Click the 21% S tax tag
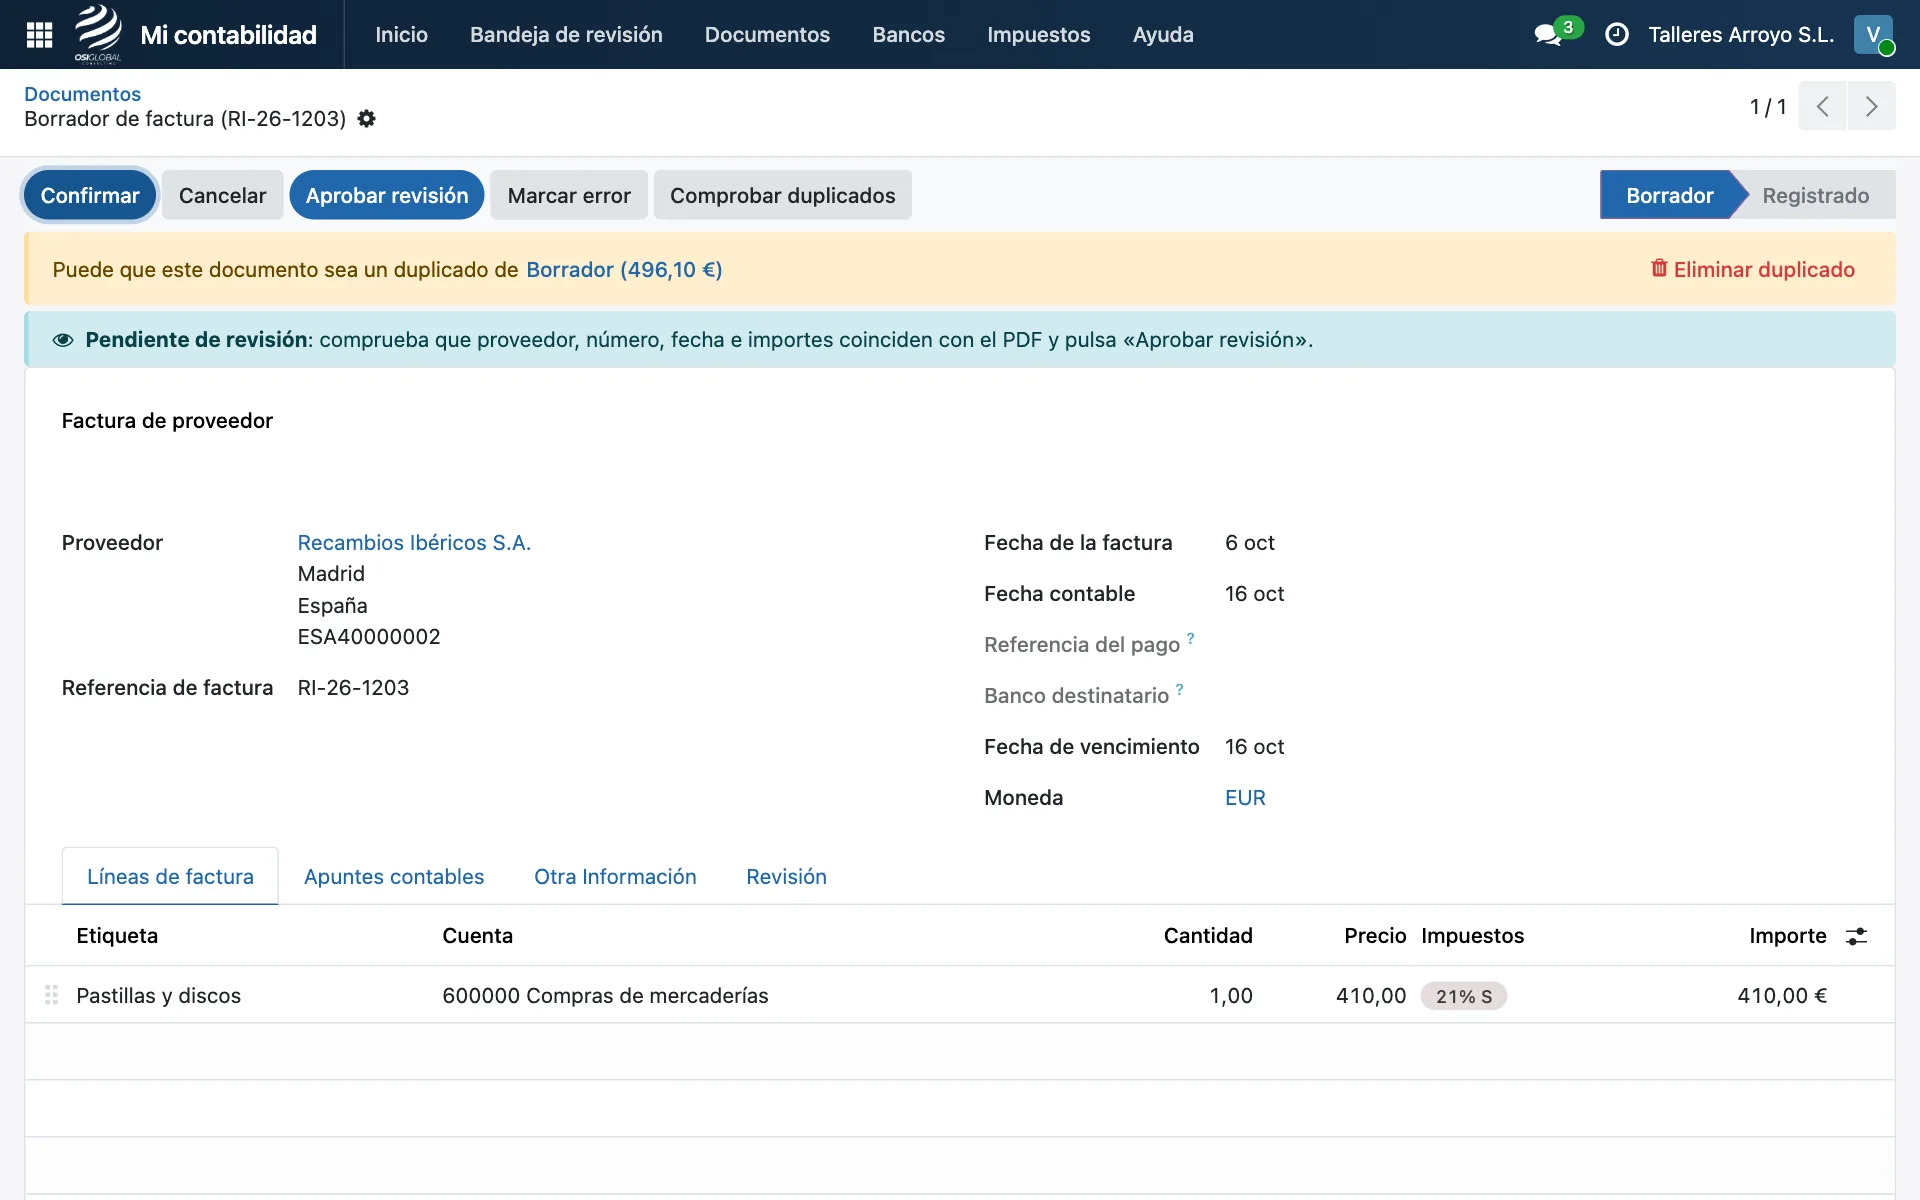 click(x=1463, y=996)
